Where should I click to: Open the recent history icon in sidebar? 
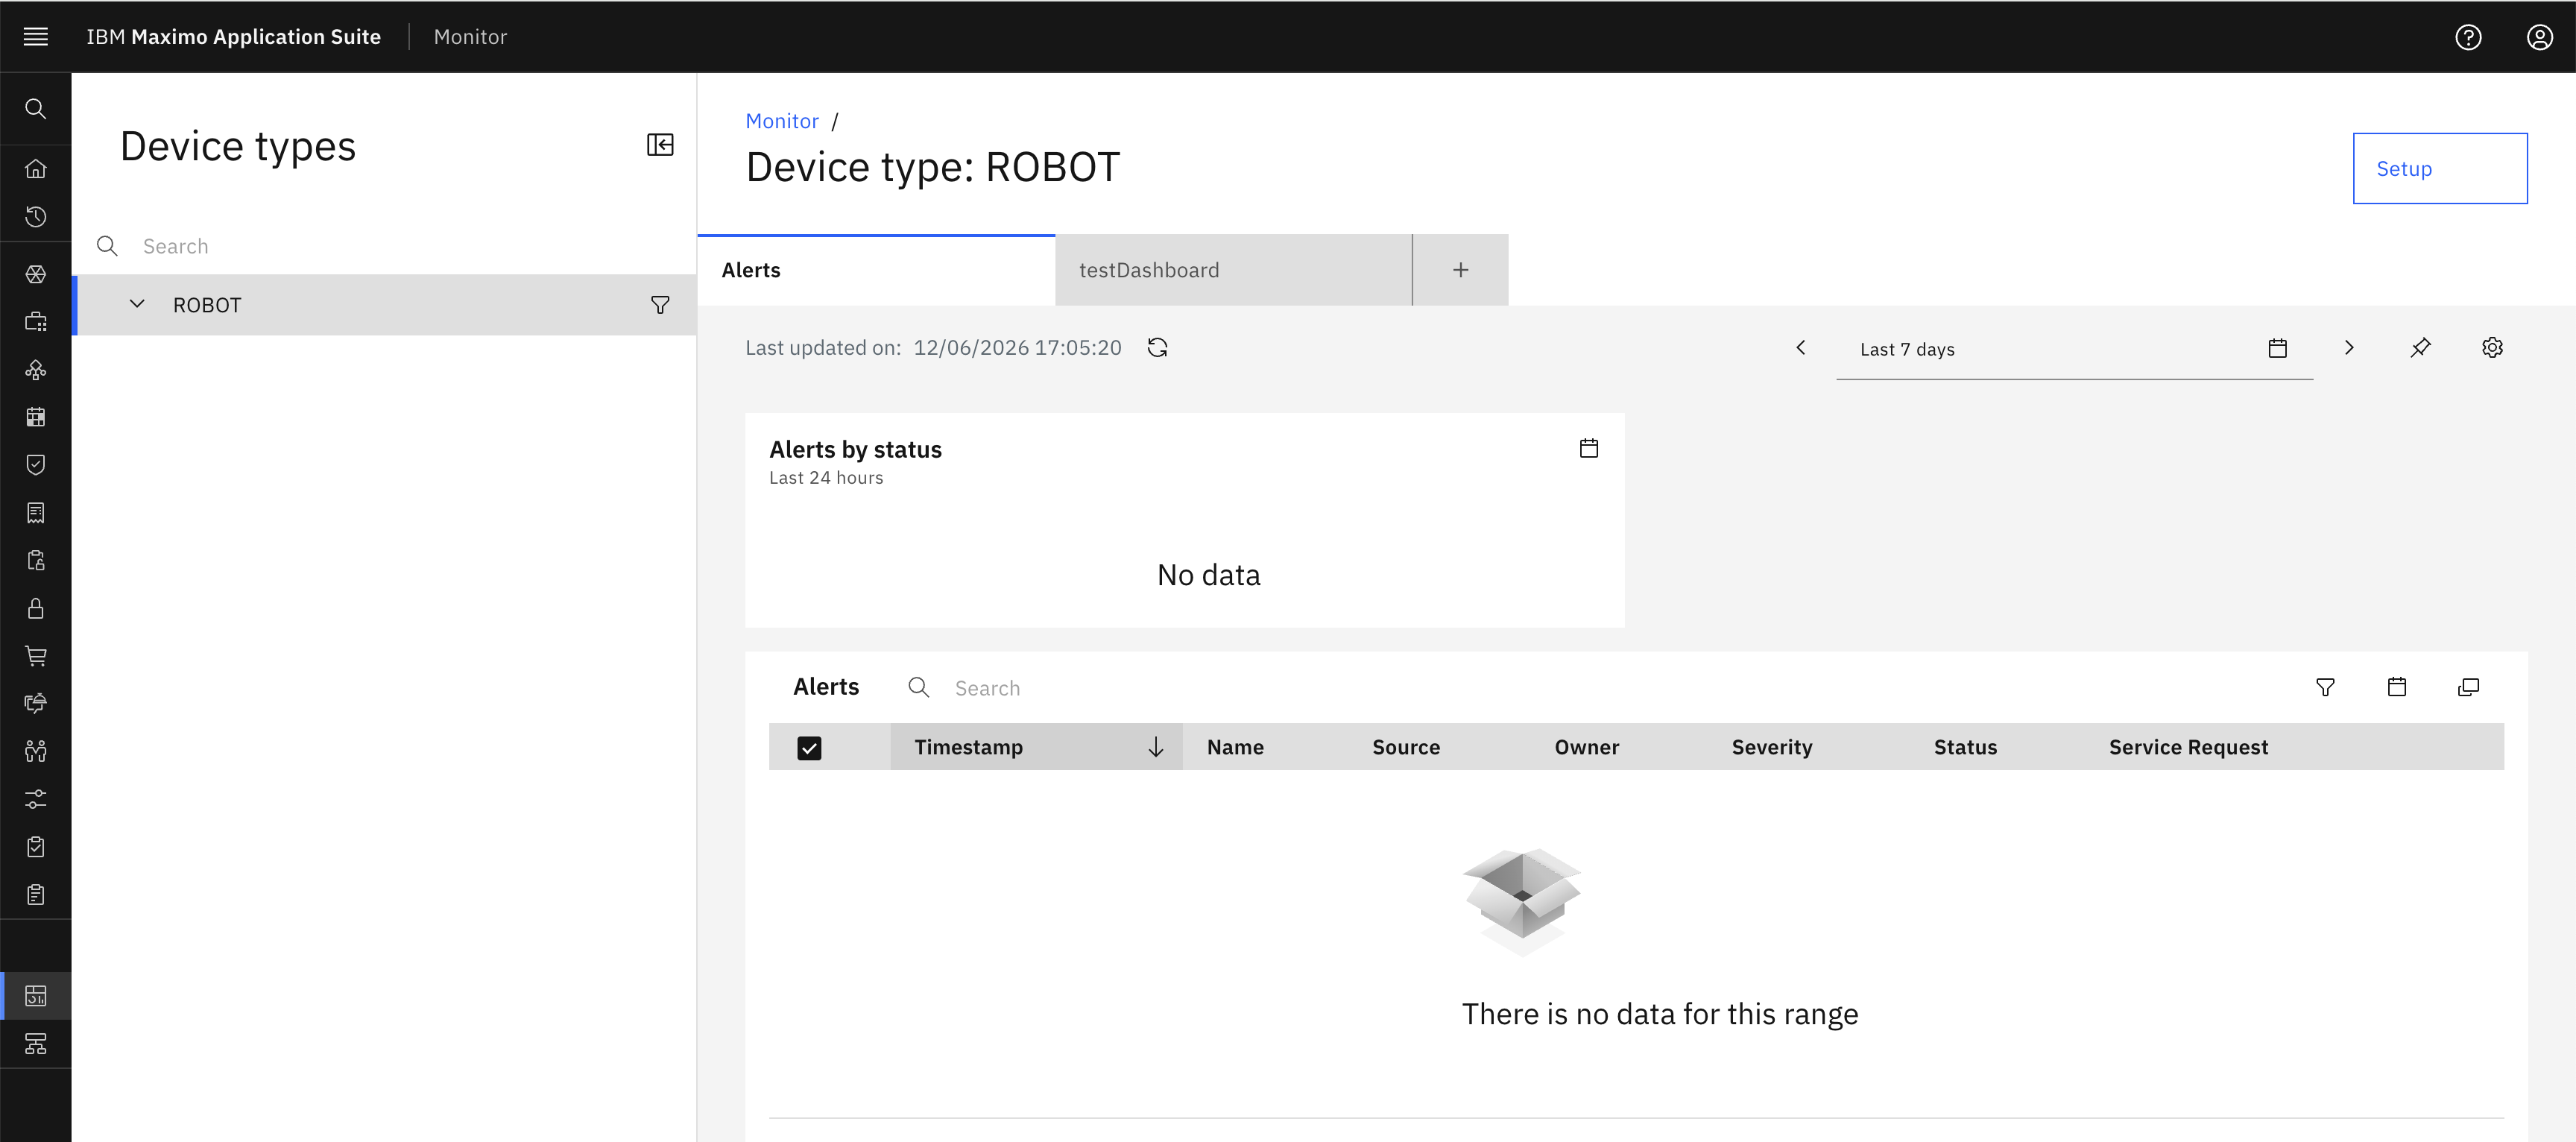pos(36,216)
